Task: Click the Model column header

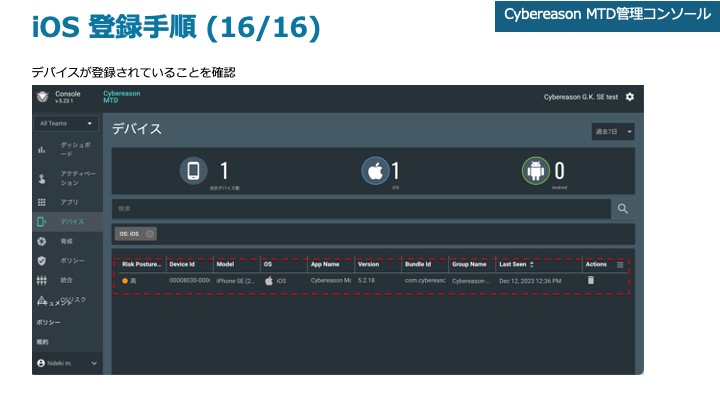Action: pos(225,264)
